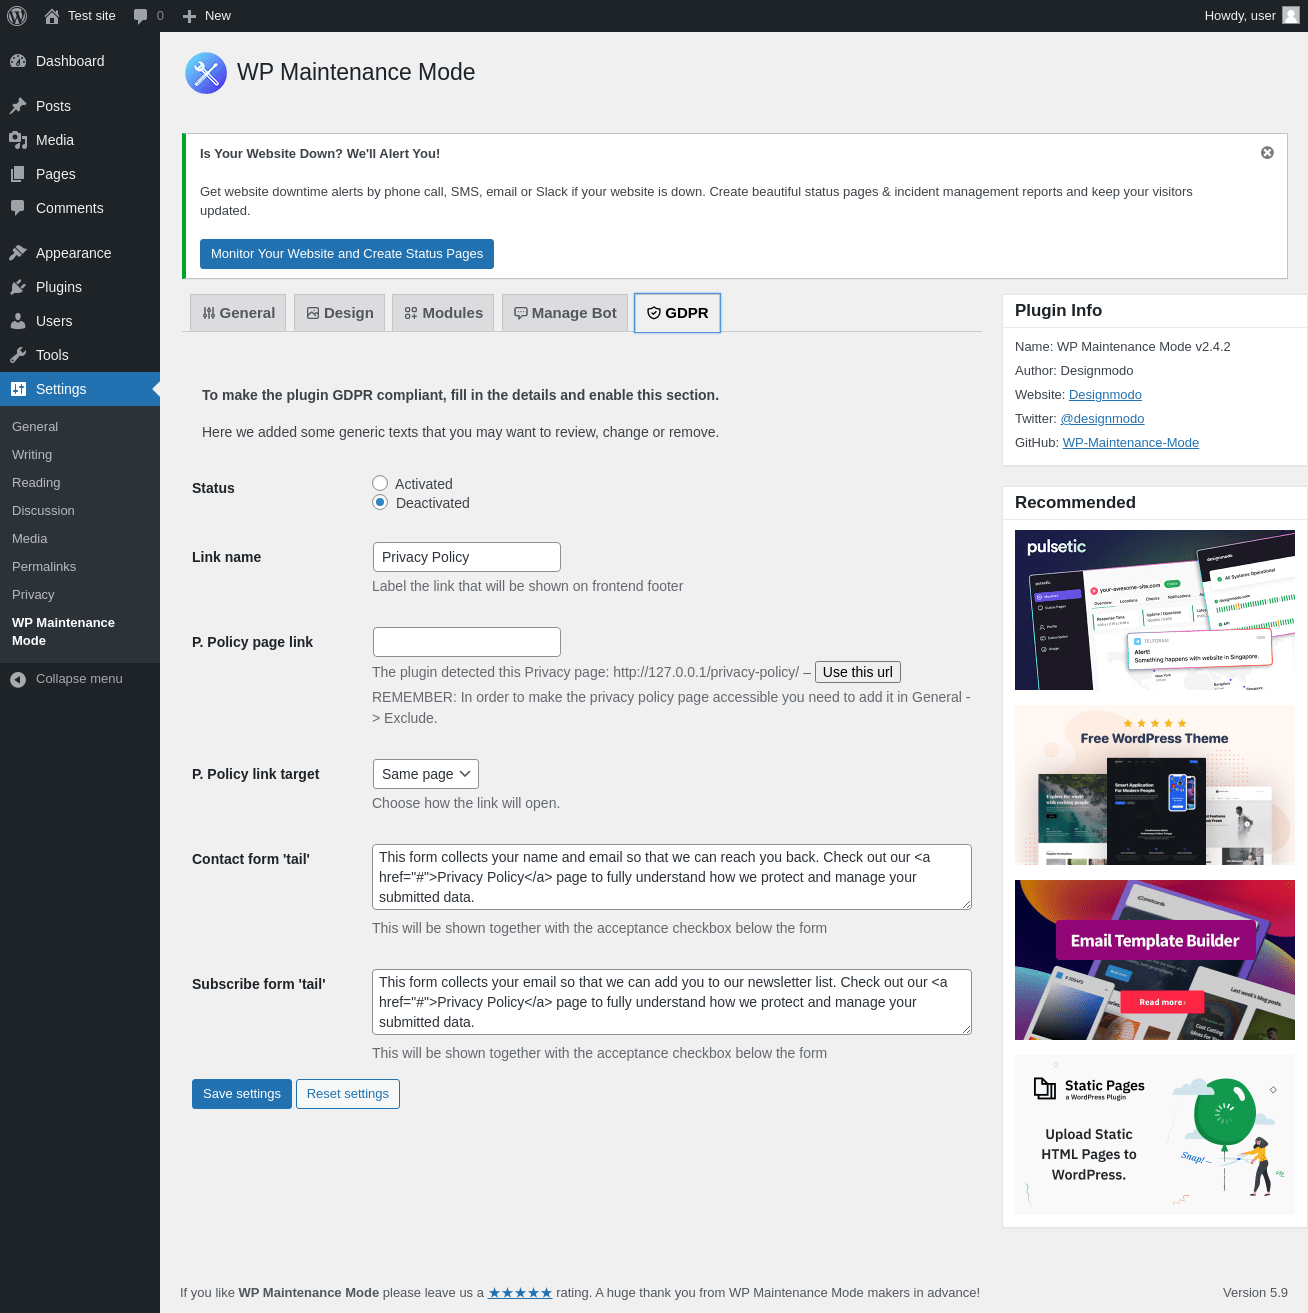Open the WP-Maintenance-Mode GitHub link
Screen dimensions: 1308x1313
1131,443
